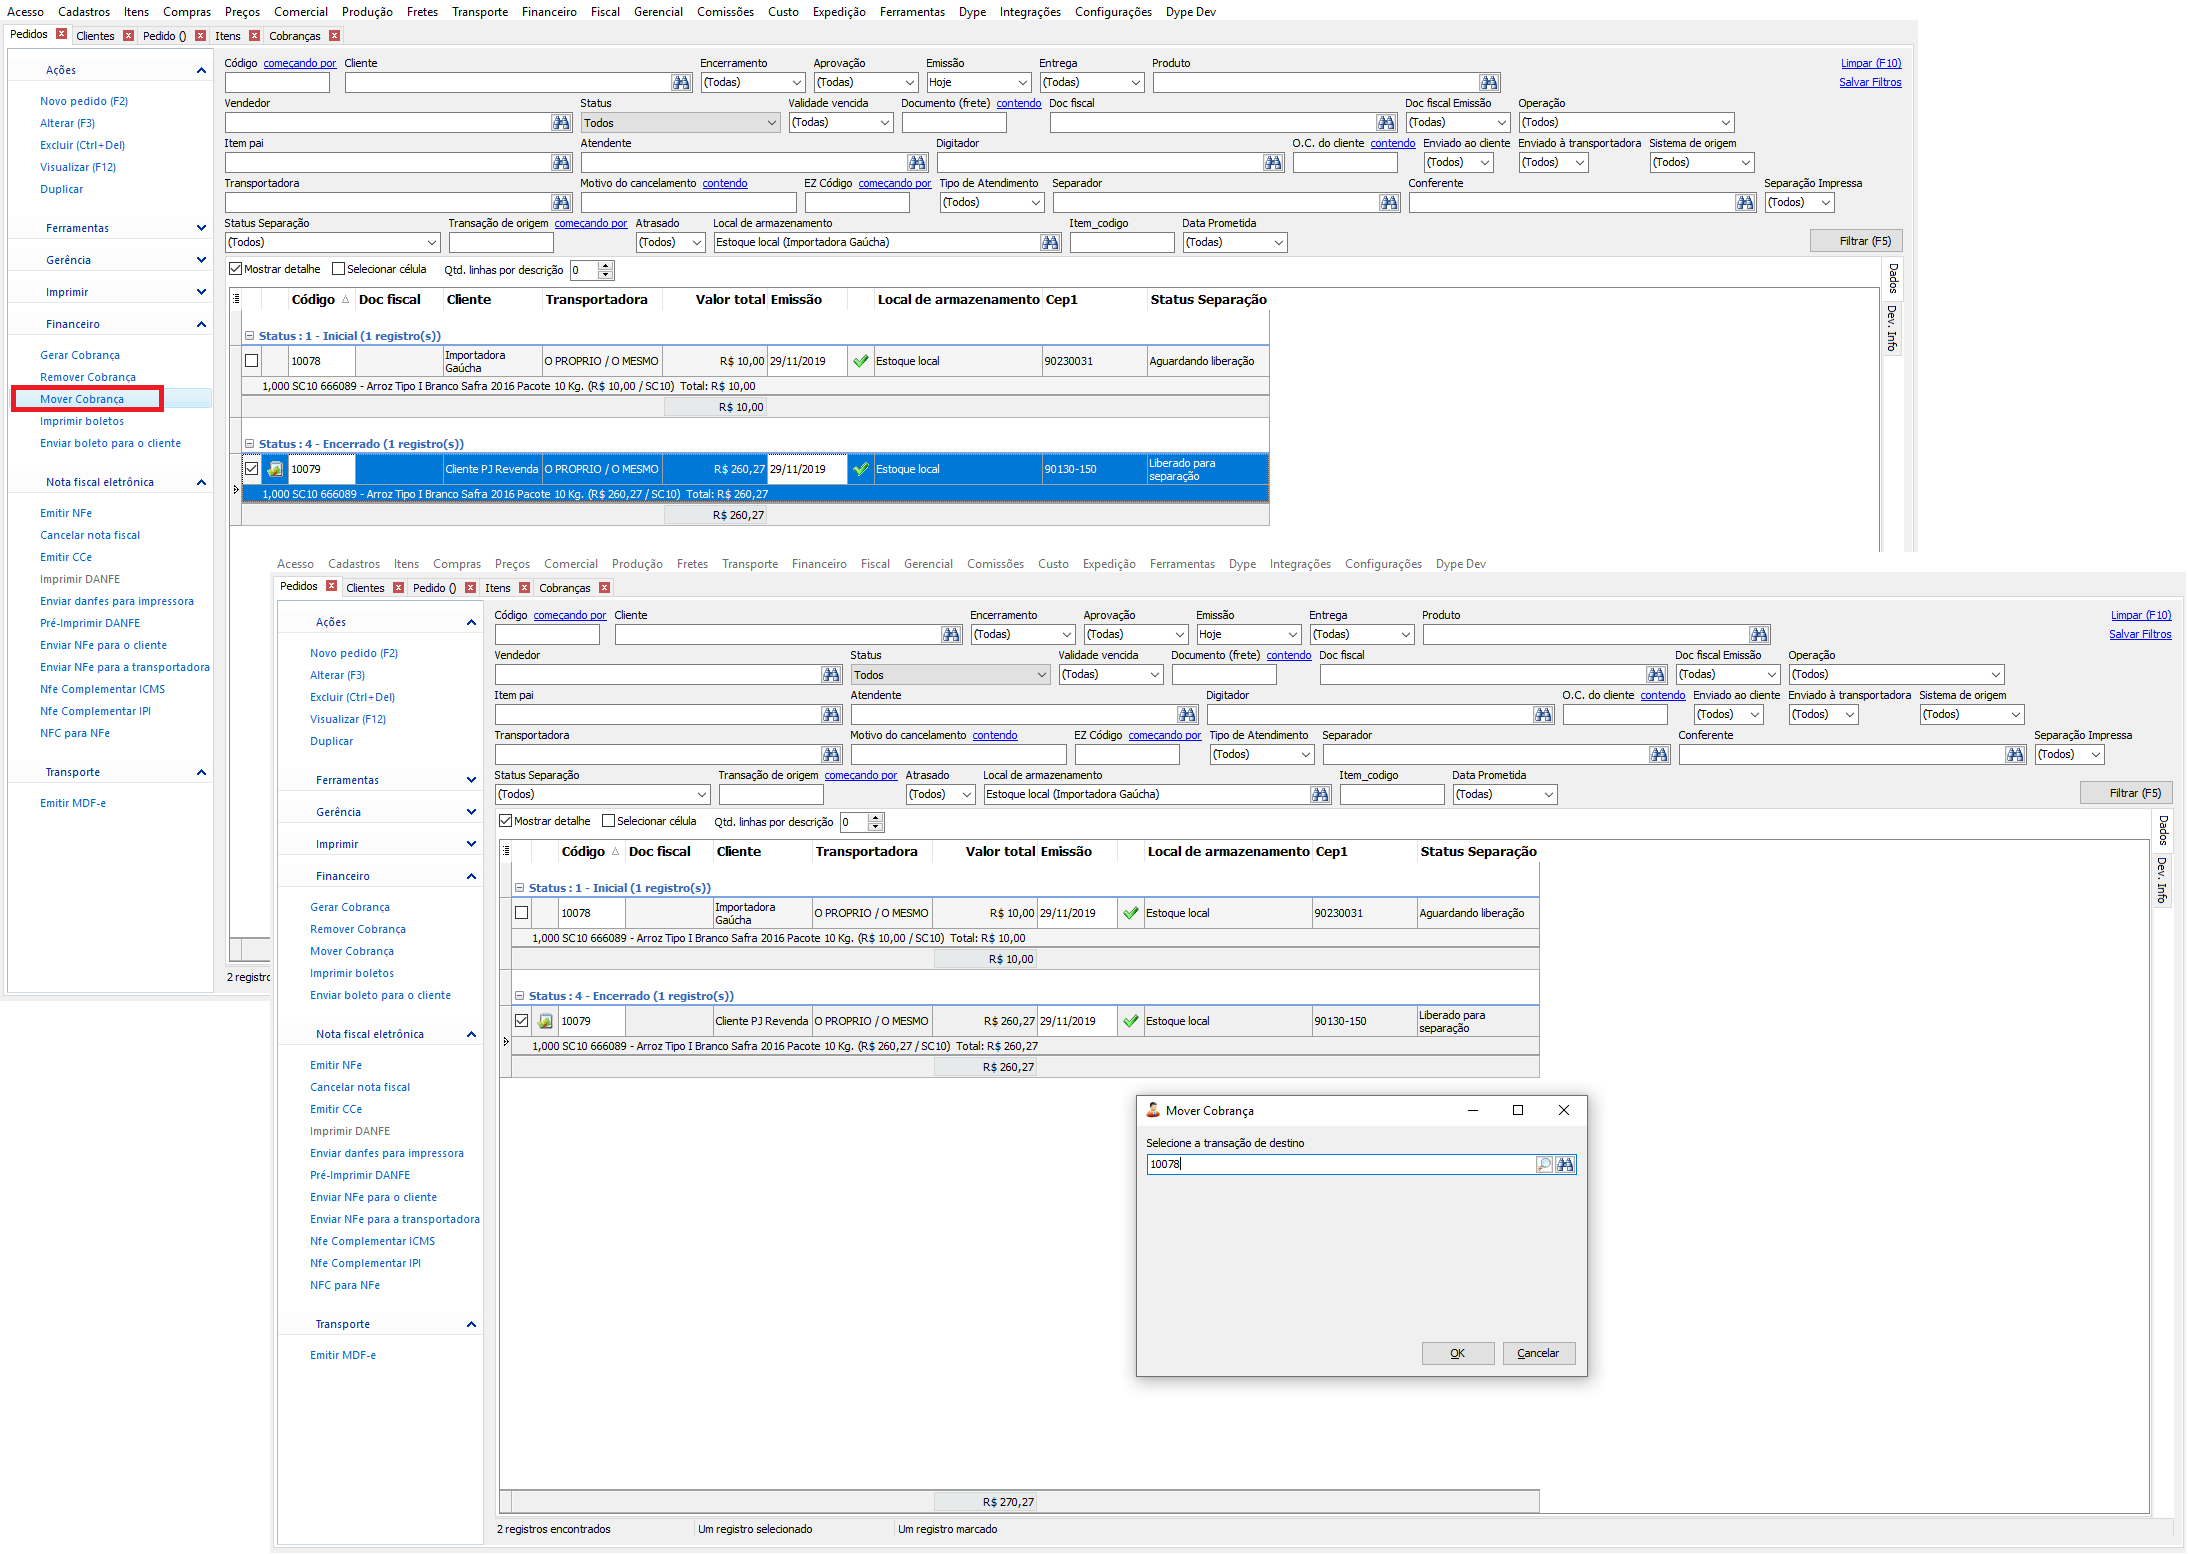The height and width of the screenshot is (1554, 2188).
Task: Click Transportadora lookup binoculars in lower window
Action: tap(831, 755)
